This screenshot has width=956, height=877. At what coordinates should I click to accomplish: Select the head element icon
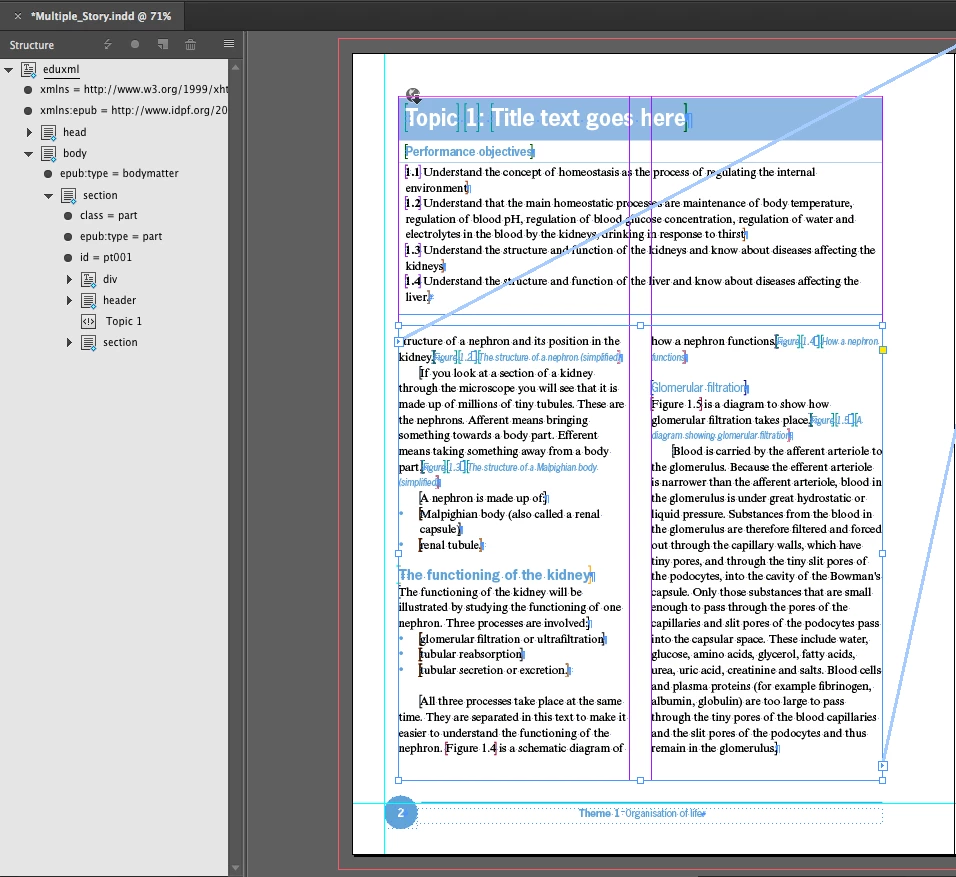(49, 132)
